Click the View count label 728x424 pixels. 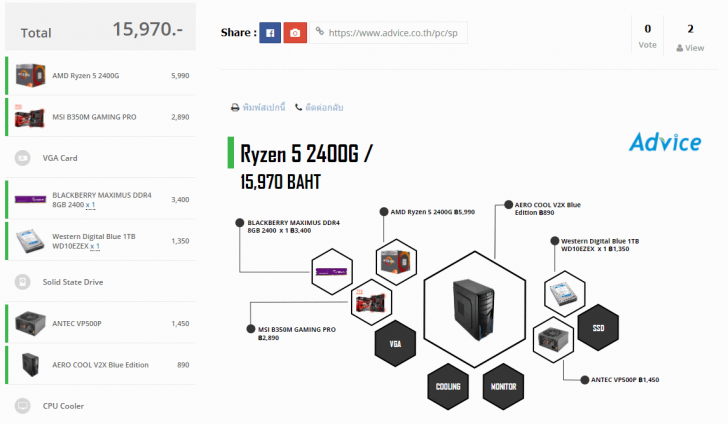(x=690, y=48)
